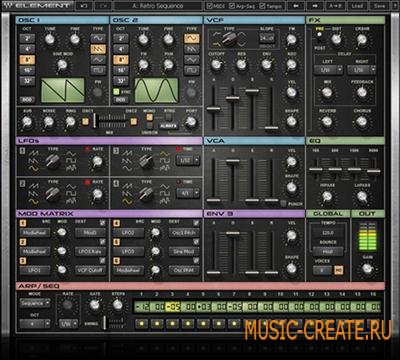Click the LFO 4 type selector knob
The height and width of the screenshot is (360, 400).
146,194
